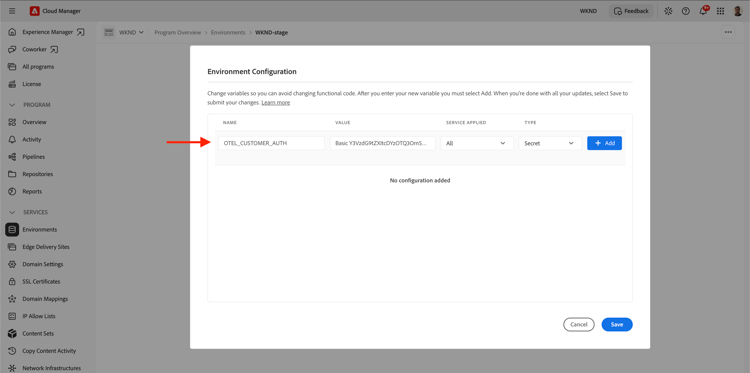Screen dimensions: 750x373
Task: Click the Add variable button
Action: pos(604,143)
